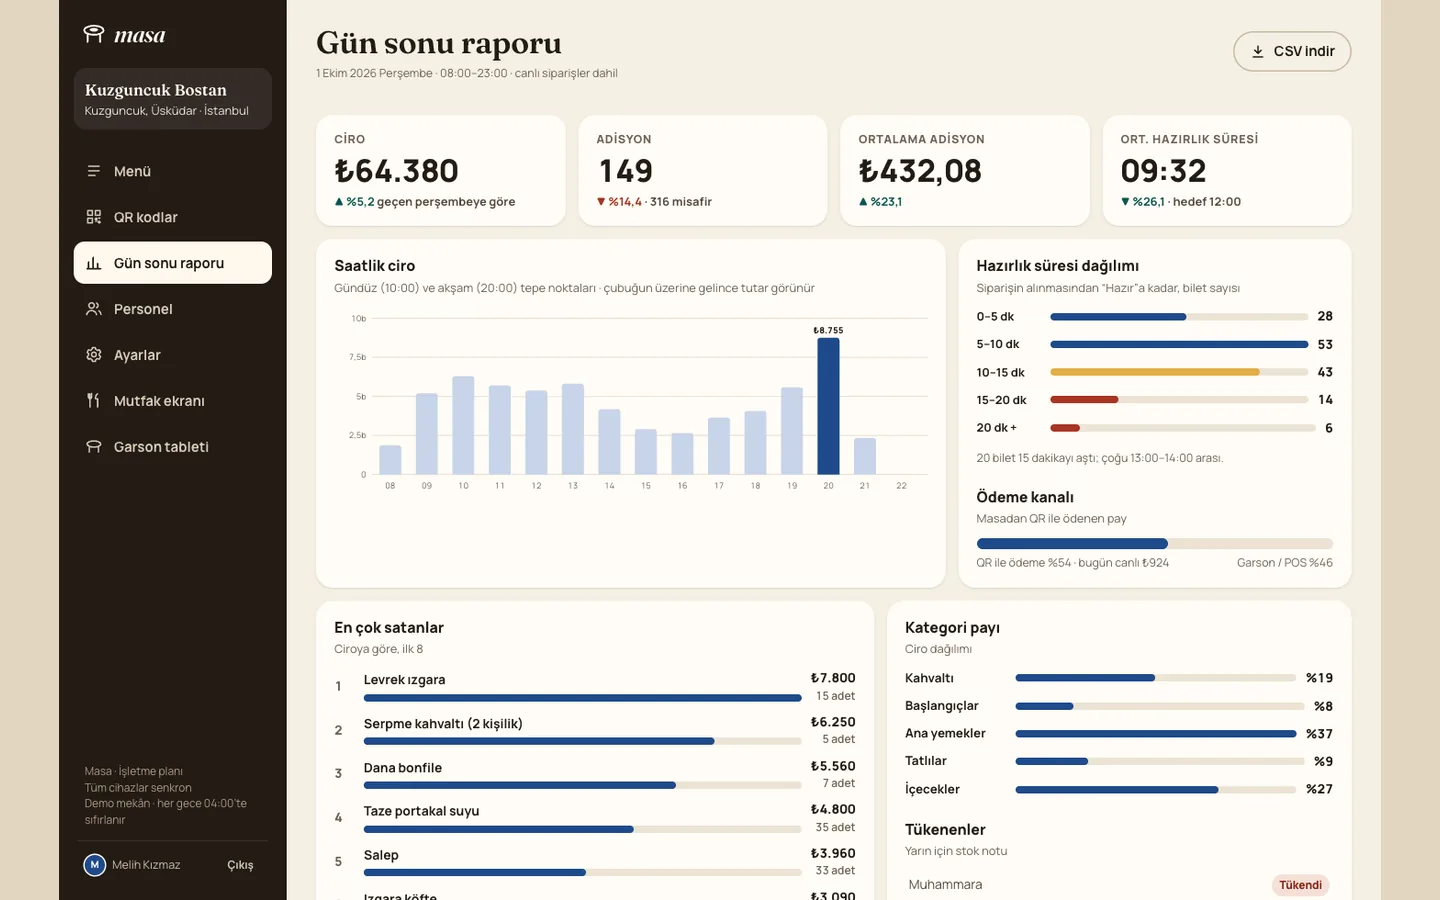
Task: Select the Salep row
Action: [x=595, y=862]
